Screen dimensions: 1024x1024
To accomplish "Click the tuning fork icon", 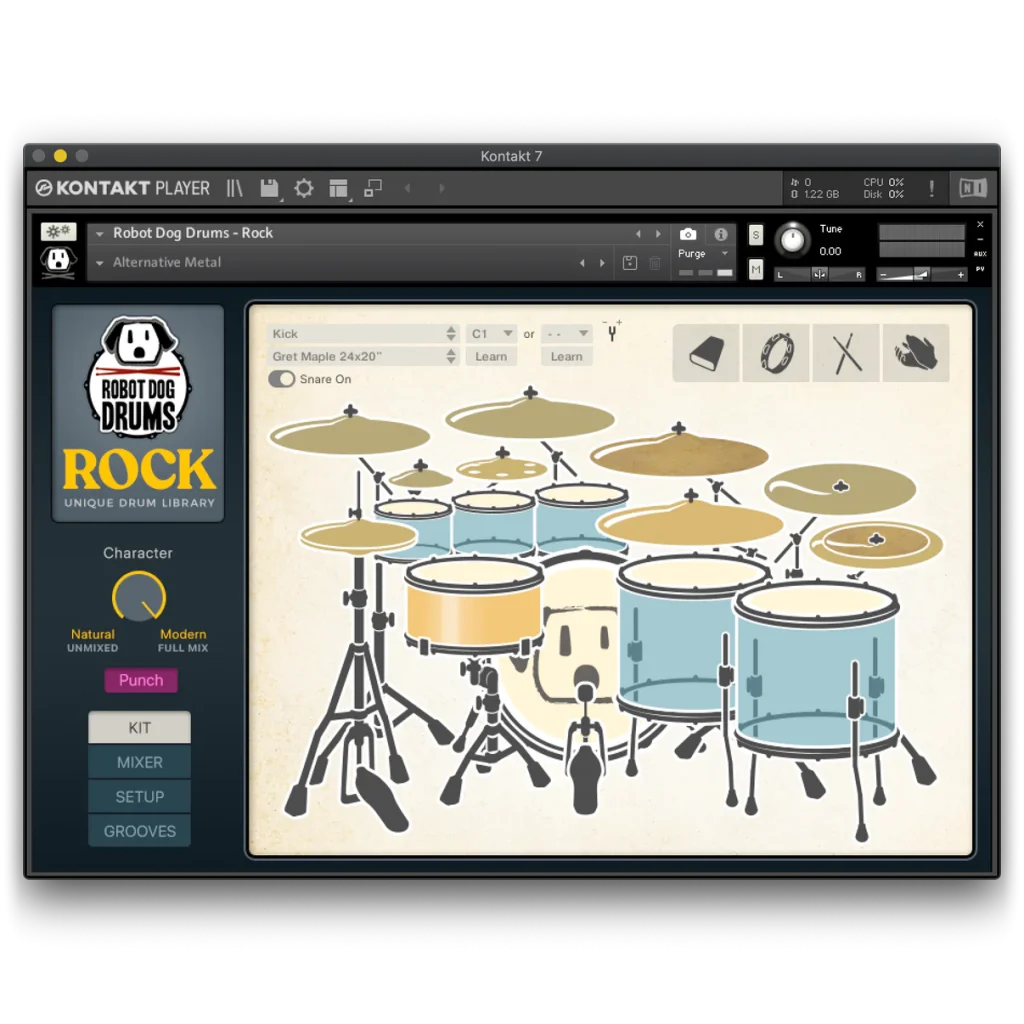I will [612, 332].
